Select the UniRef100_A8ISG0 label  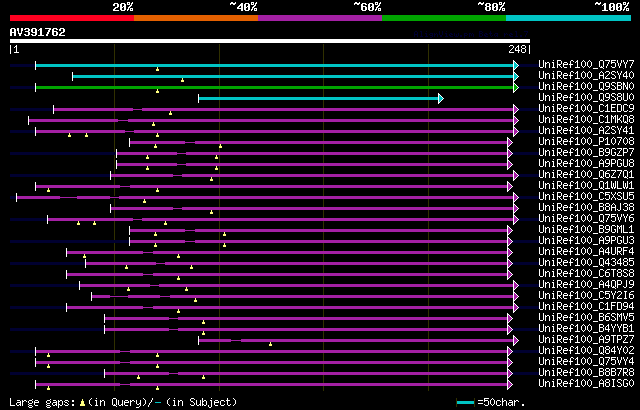[586, 384]
